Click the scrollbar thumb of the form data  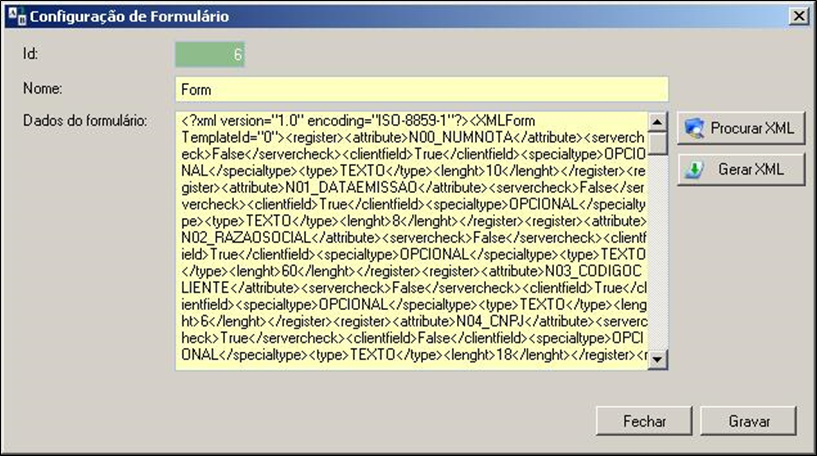click(658, 144)
